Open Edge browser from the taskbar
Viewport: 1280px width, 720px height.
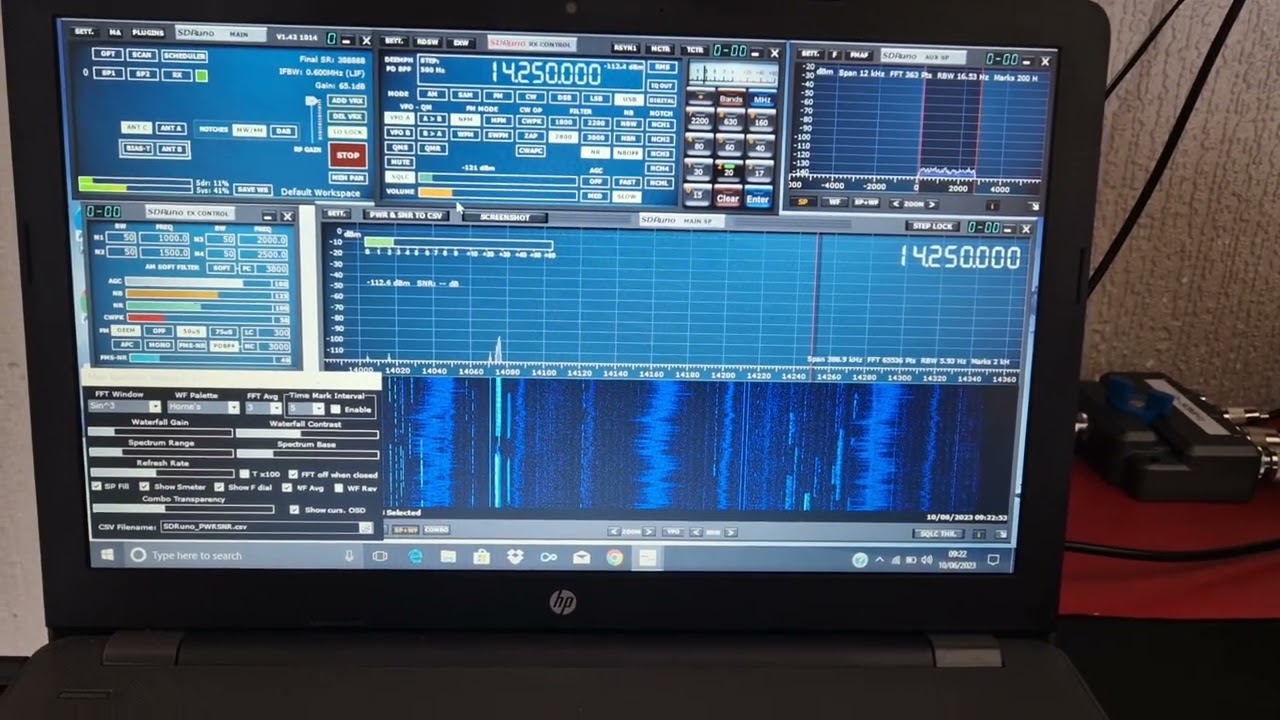[x=415, y=556]
